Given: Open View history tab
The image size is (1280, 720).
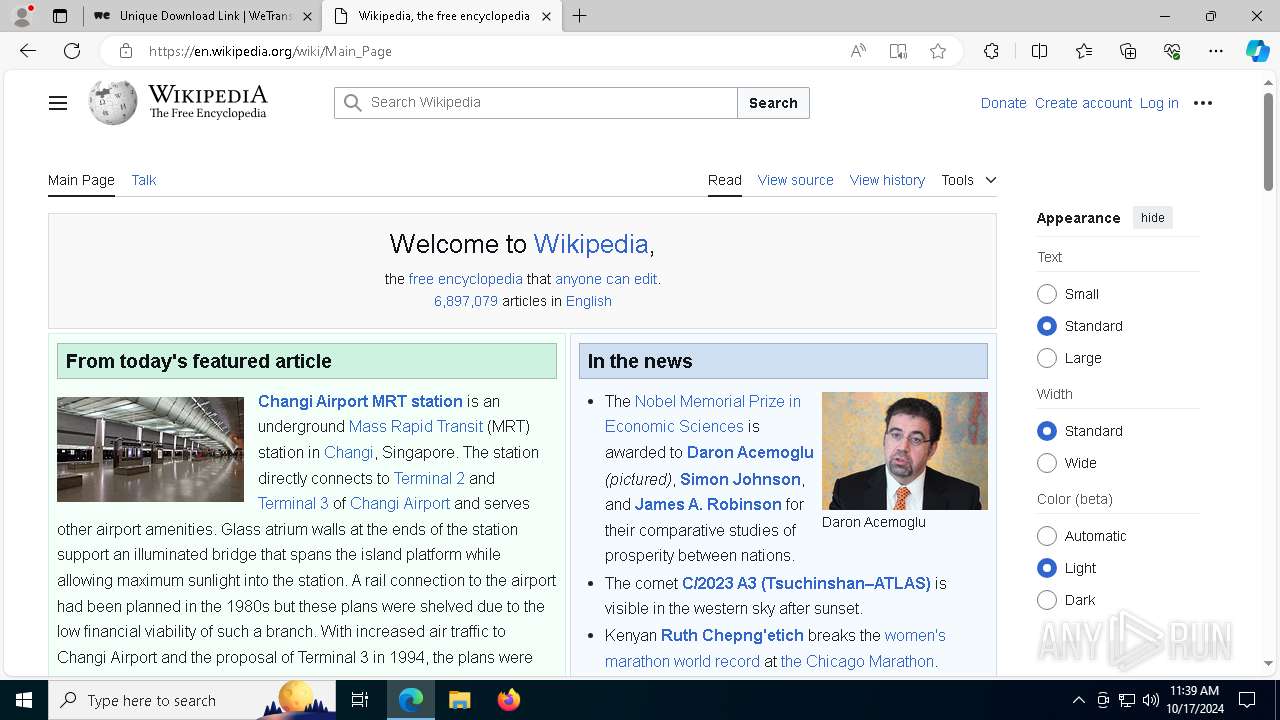Looking at the screenshot, I should (x=887, y=180).
